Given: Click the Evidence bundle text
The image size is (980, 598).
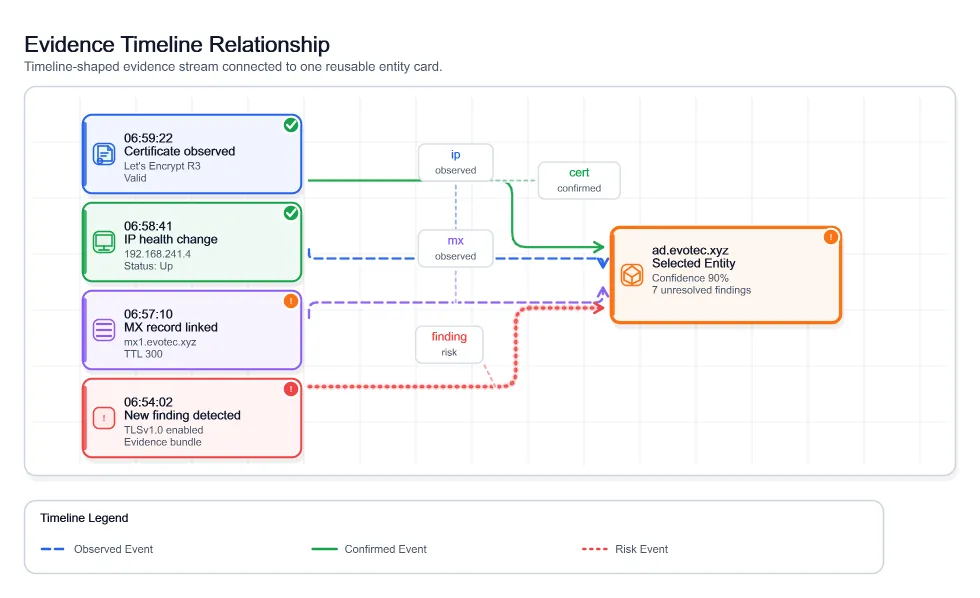Looking at the screenshot, I should tap(162, 442).
